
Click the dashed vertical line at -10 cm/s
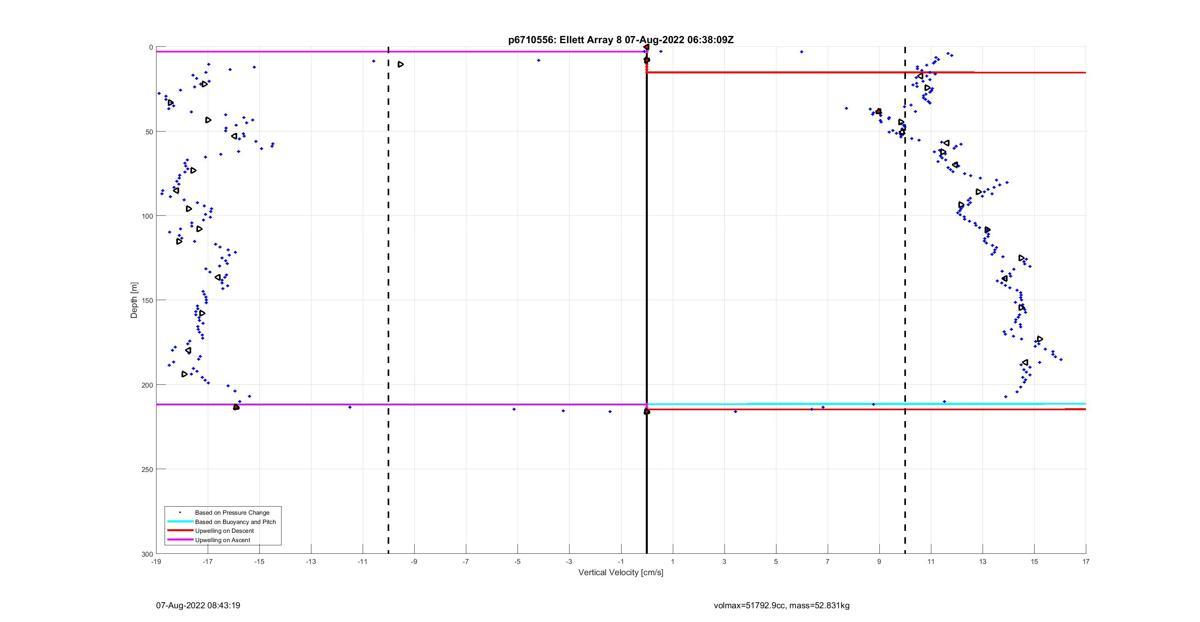point(388,300)
